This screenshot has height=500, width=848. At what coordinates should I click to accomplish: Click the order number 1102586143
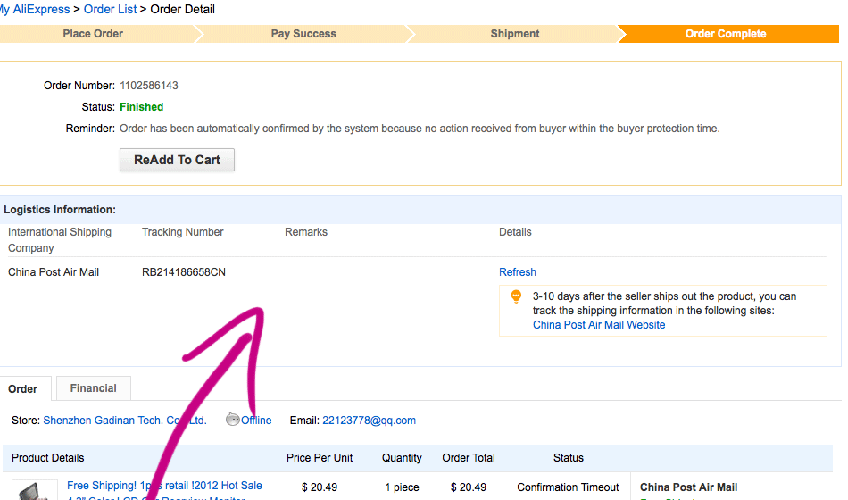point(149,85)
